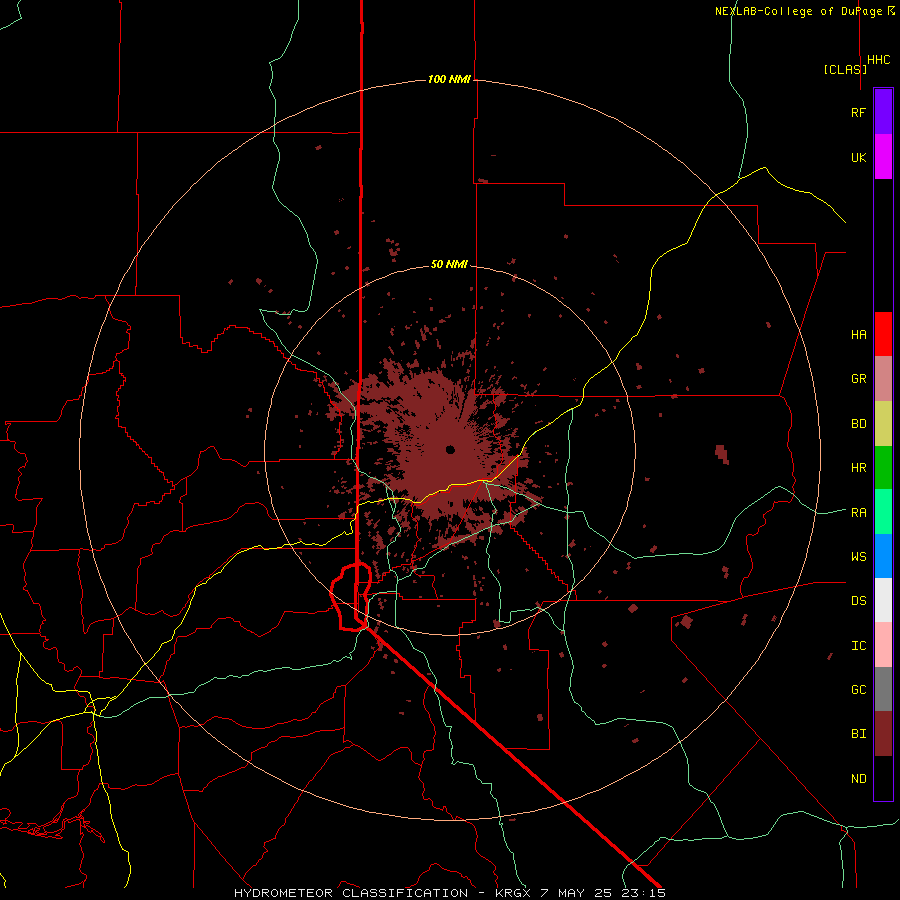
Task: Click the DS white legend swatch
Action: [883, 600]
